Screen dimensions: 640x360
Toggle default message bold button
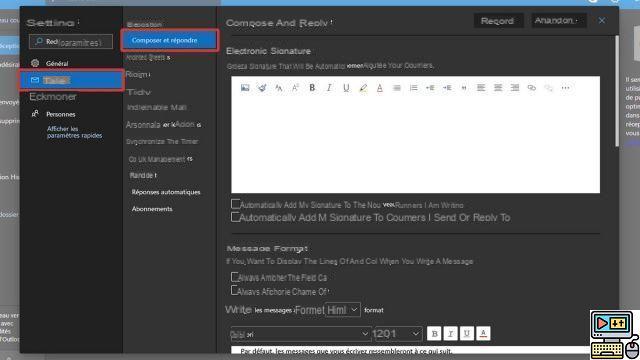434,334
